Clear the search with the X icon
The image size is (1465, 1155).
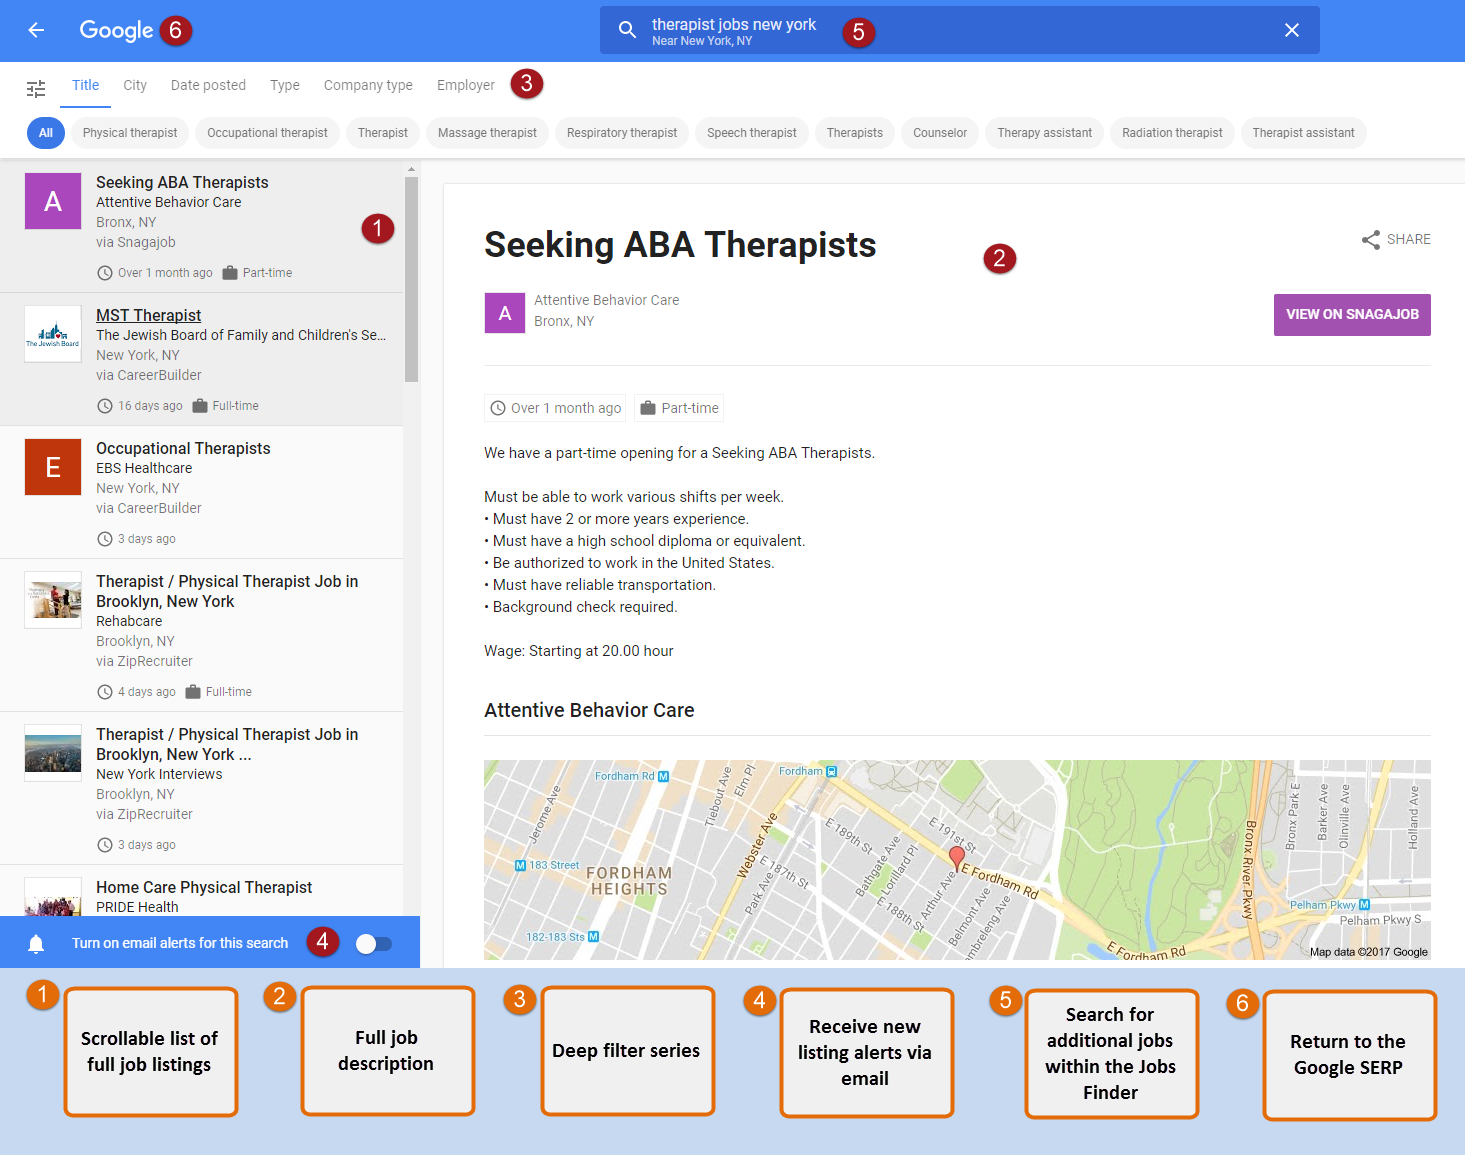coord(1291,30)
